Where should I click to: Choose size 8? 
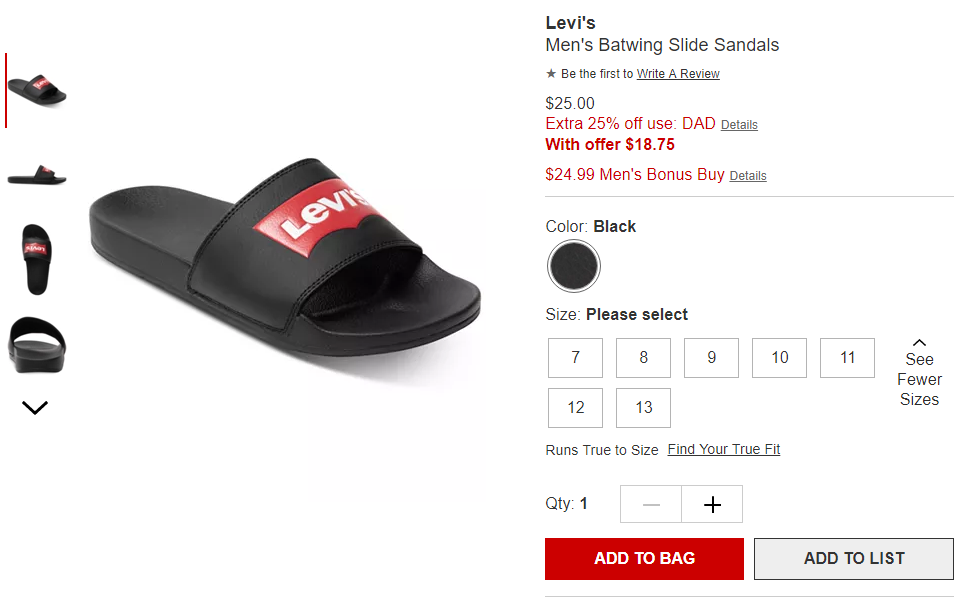tap(643, 358)
